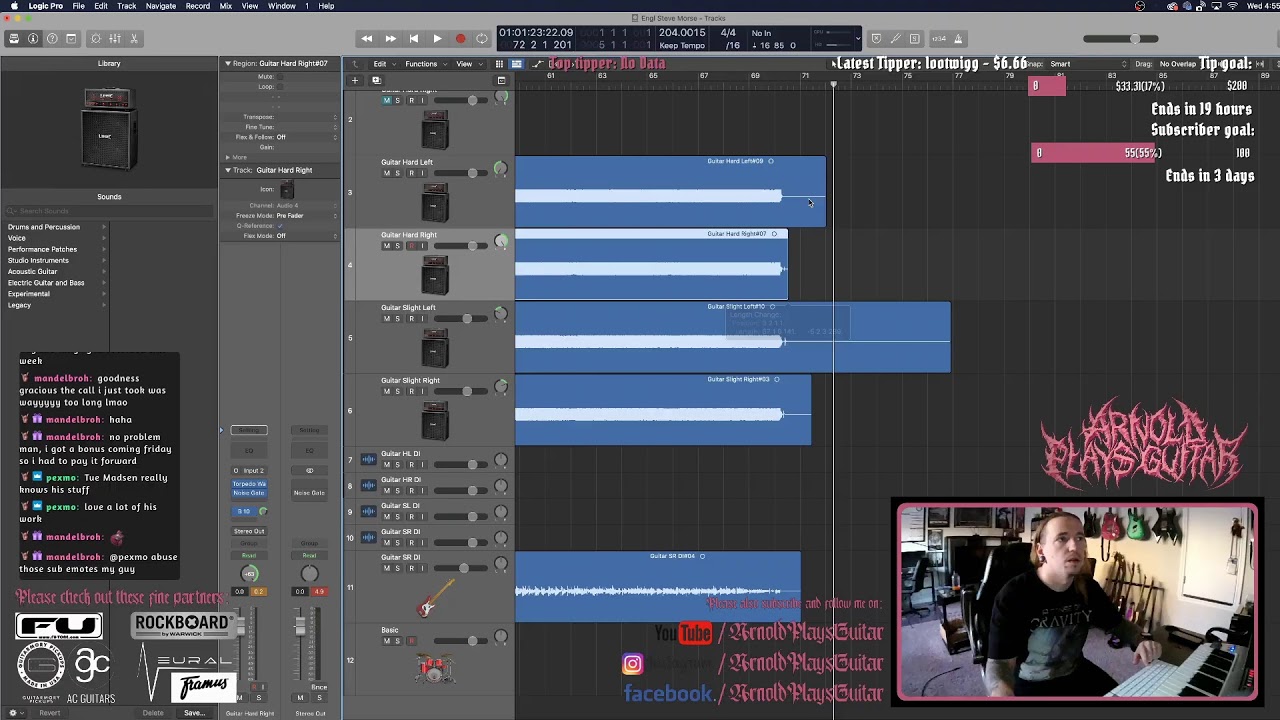
Task: Expand the More section triangle
Action: pyautogui.click(x=227, y=157)
